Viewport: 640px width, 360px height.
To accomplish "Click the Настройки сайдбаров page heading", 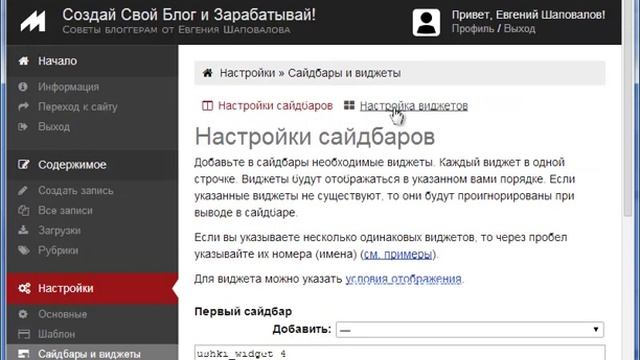I will 315,136.
